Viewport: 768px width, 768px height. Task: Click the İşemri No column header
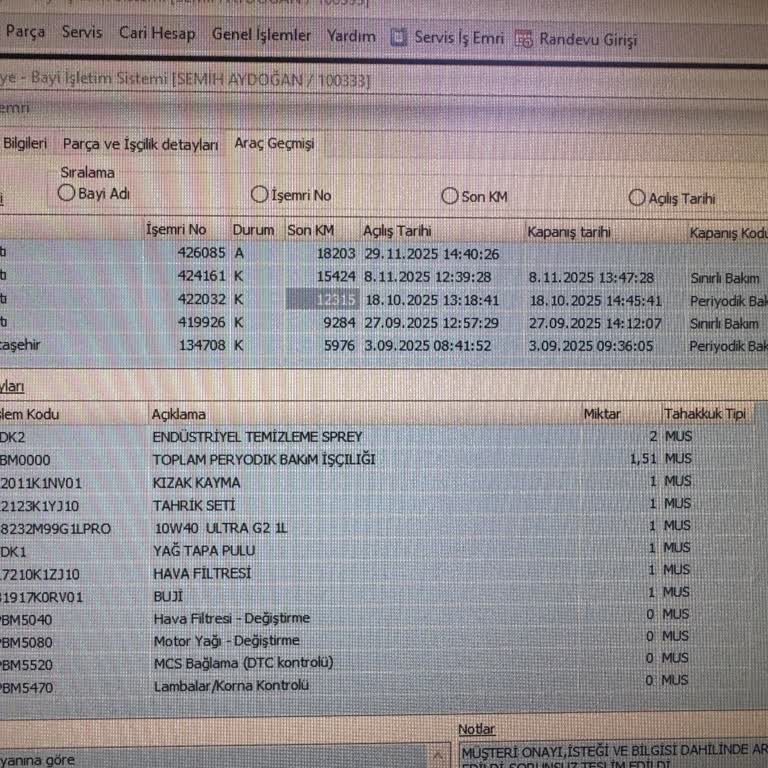click(x=176, y=229)
